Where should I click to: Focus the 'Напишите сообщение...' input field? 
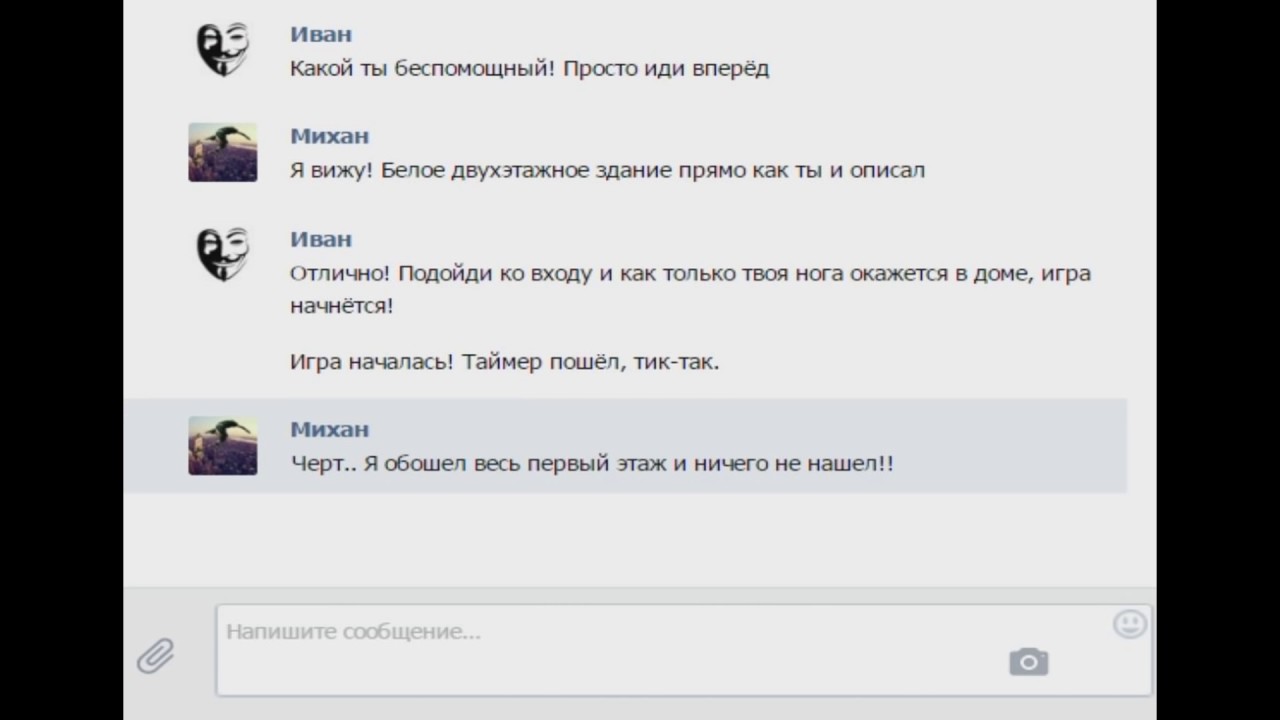tap(600, 650)
